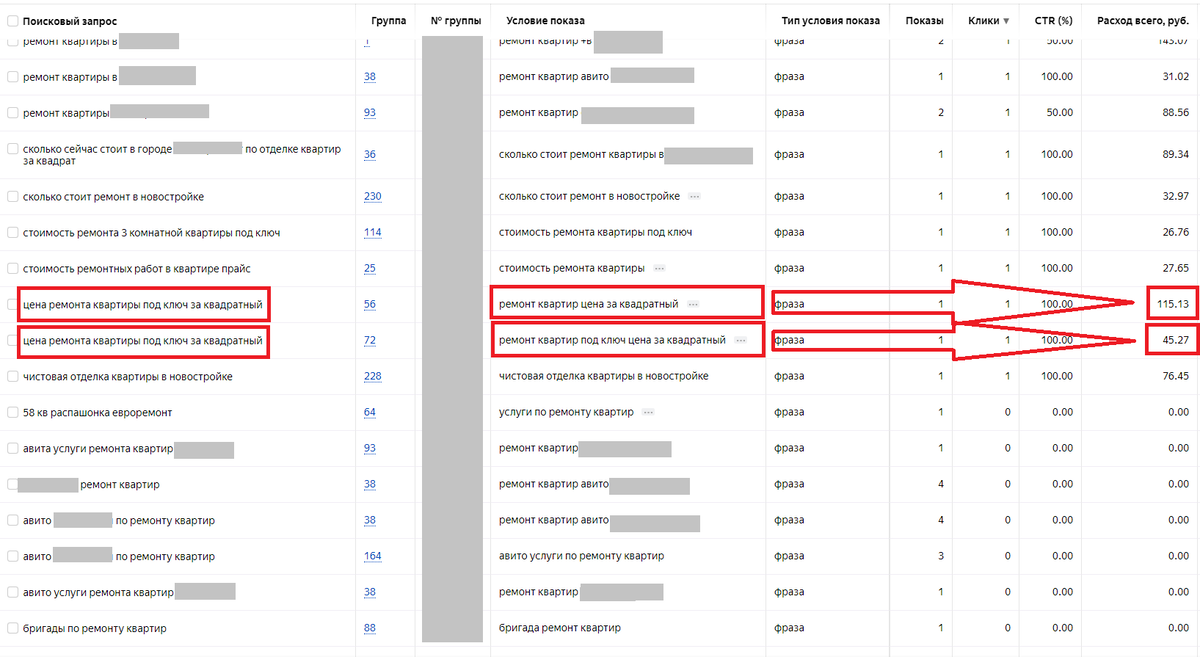Image resolution: width=1200 pixels, height=657 pixels.
Task: Open group link 64
Action: tap(370, 413)
